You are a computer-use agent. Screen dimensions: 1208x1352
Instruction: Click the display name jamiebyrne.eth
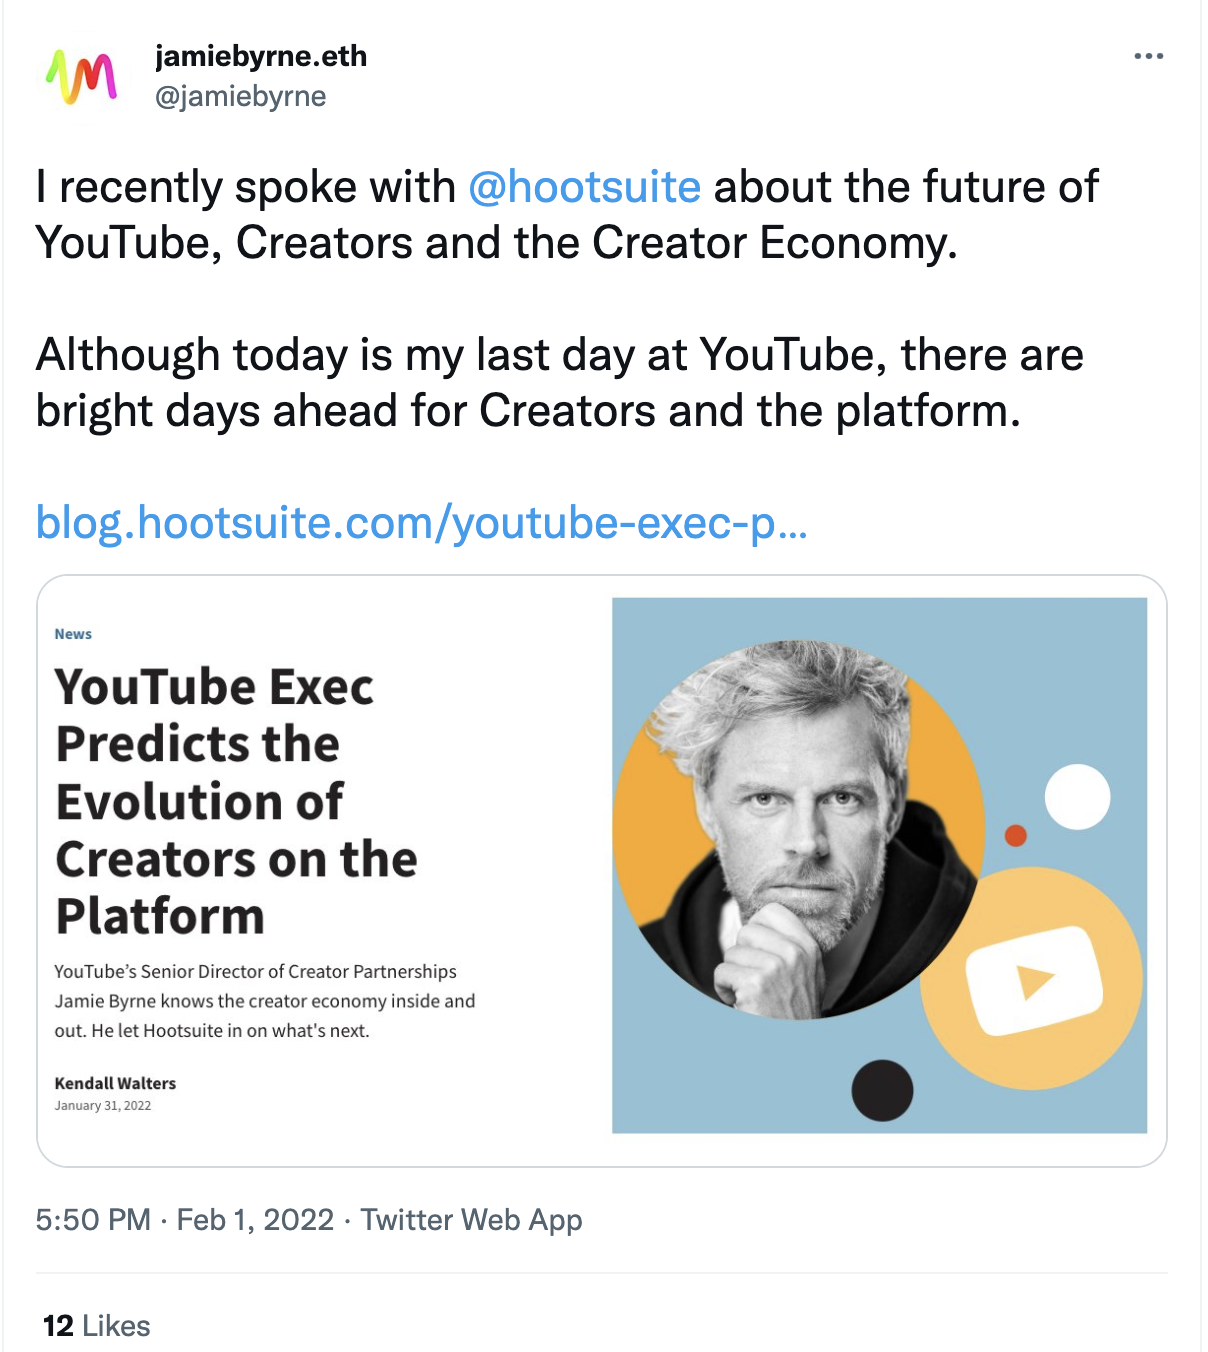tap(259, 57)
